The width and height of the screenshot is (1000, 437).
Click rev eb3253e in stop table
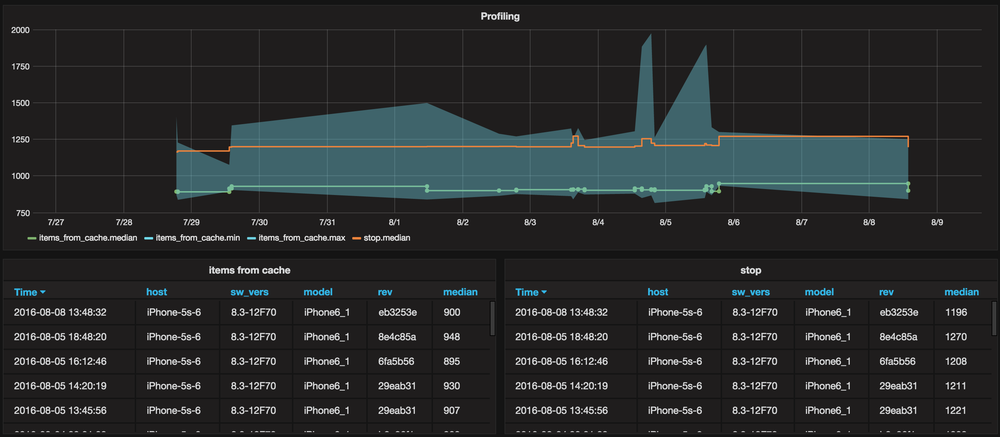(899, 313)
